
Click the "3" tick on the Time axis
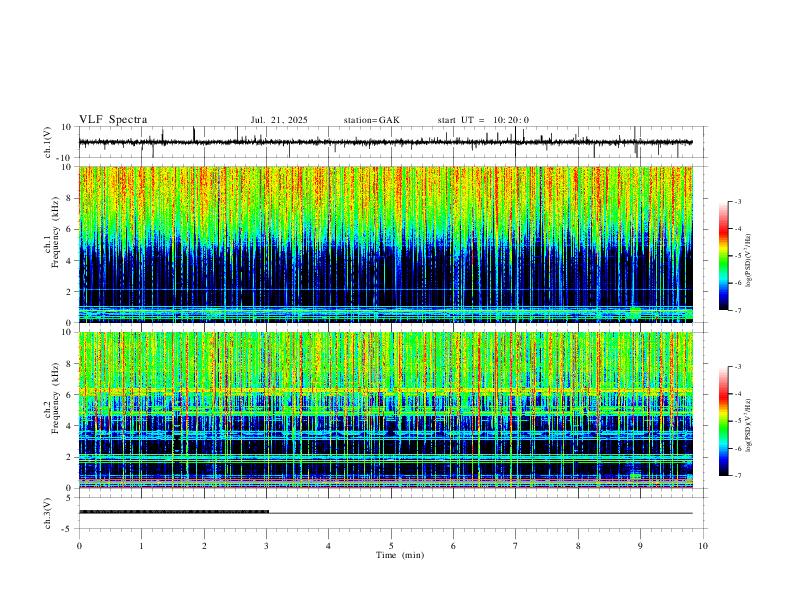coord(266,546)
